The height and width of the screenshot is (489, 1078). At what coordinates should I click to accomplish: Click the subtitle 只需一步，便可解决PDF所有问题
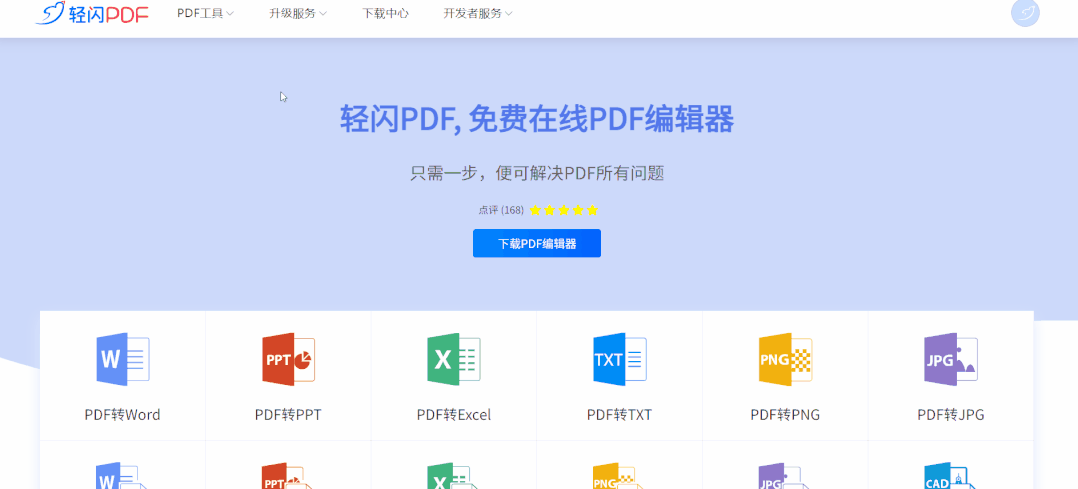tap(537, 173)
